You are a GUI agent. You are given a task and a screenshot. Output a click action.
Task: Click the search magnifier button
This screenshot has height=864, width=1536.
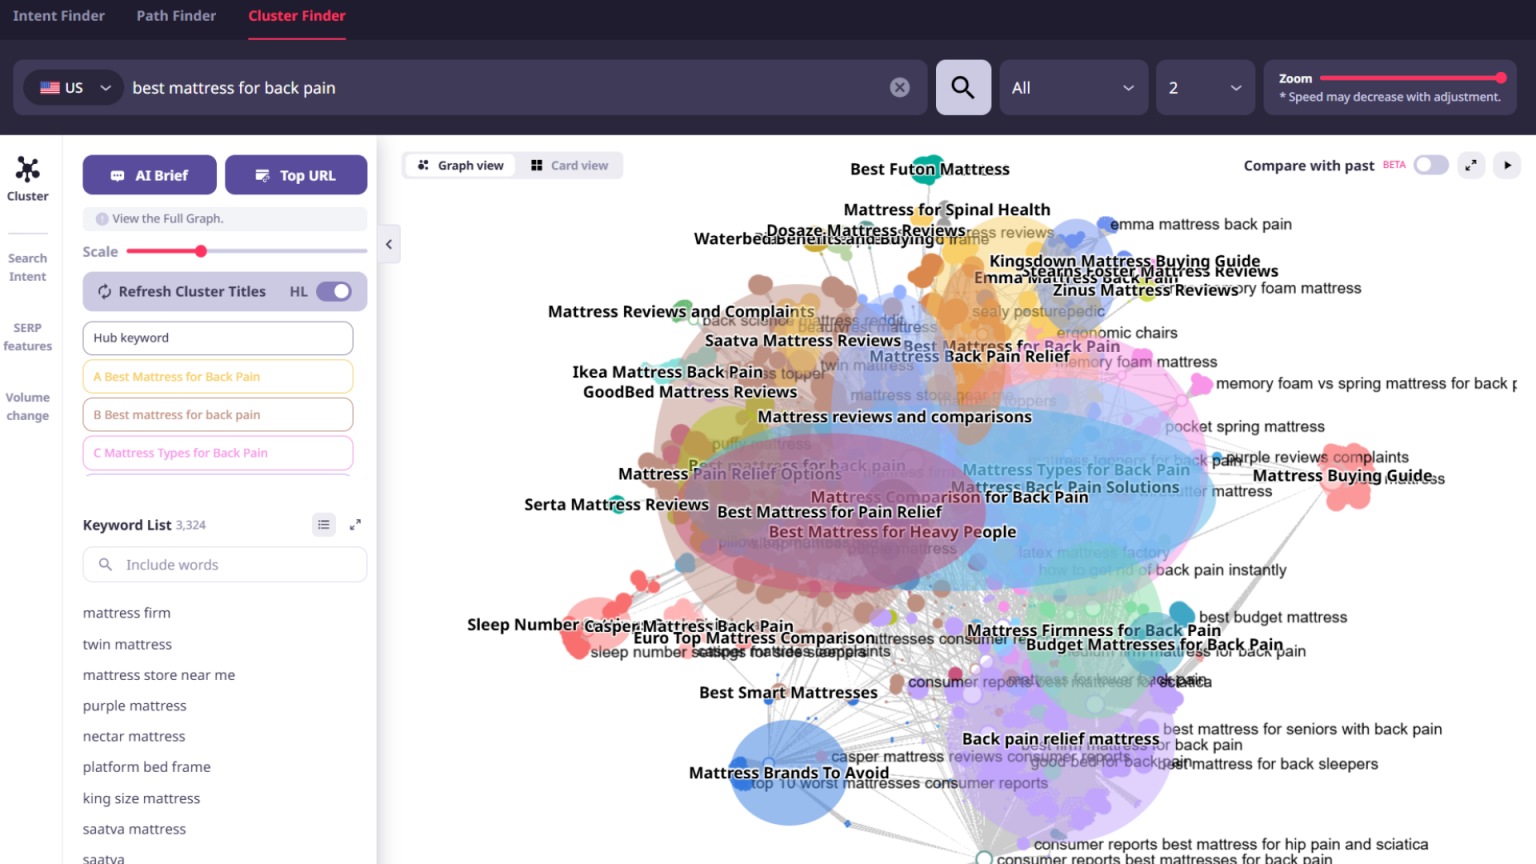coord(962,88)
